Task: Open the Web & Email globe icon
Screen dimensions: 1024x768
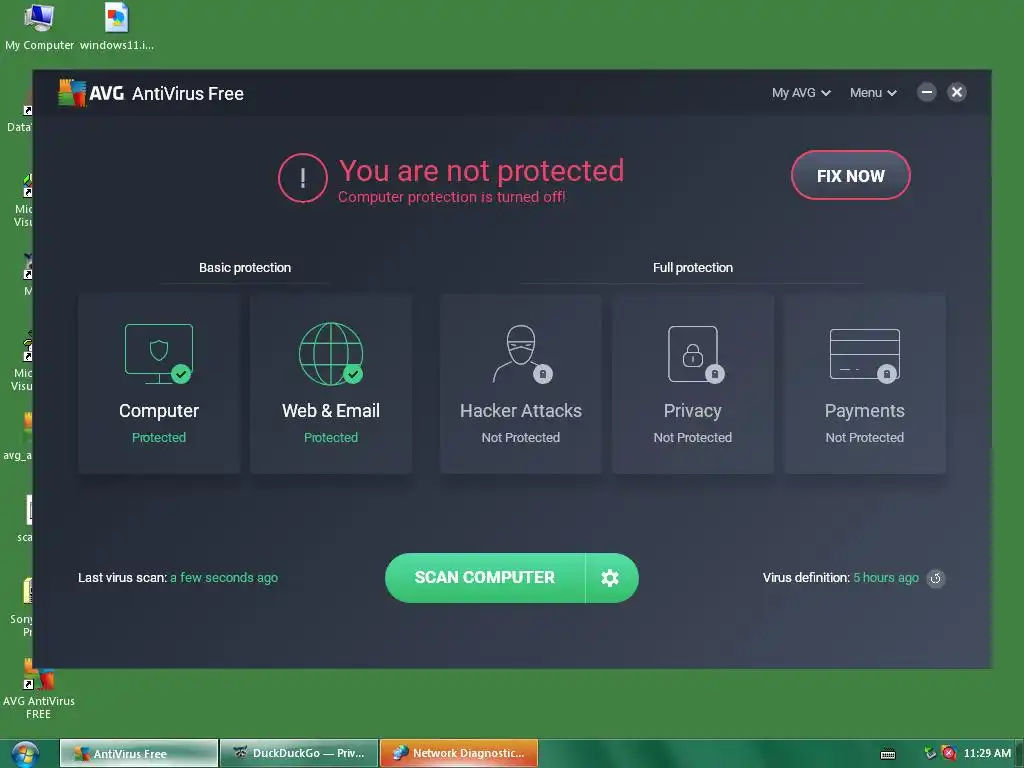Action: (331, 353)
